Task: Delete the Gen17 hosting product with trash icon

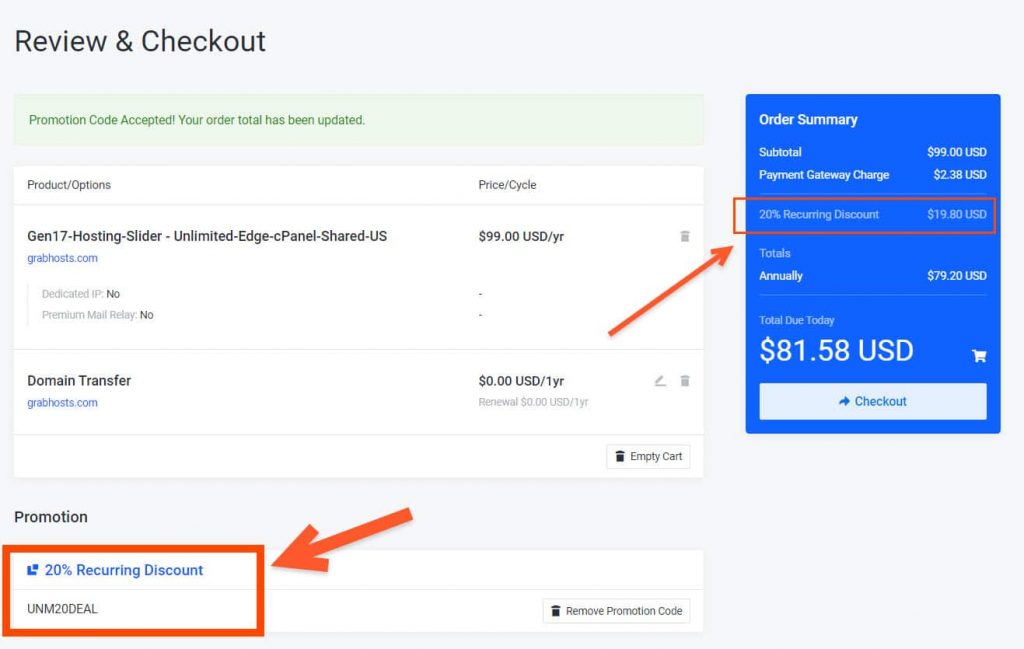Action: pyautogui.click(x=685, y=237)
